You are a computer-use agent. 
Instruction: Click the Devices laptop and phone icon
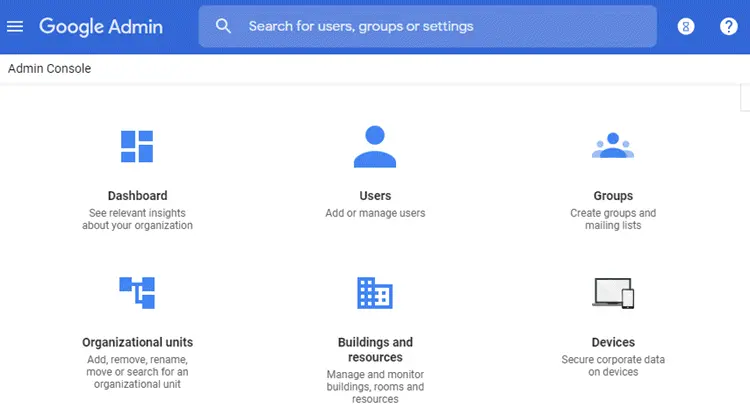613,292
